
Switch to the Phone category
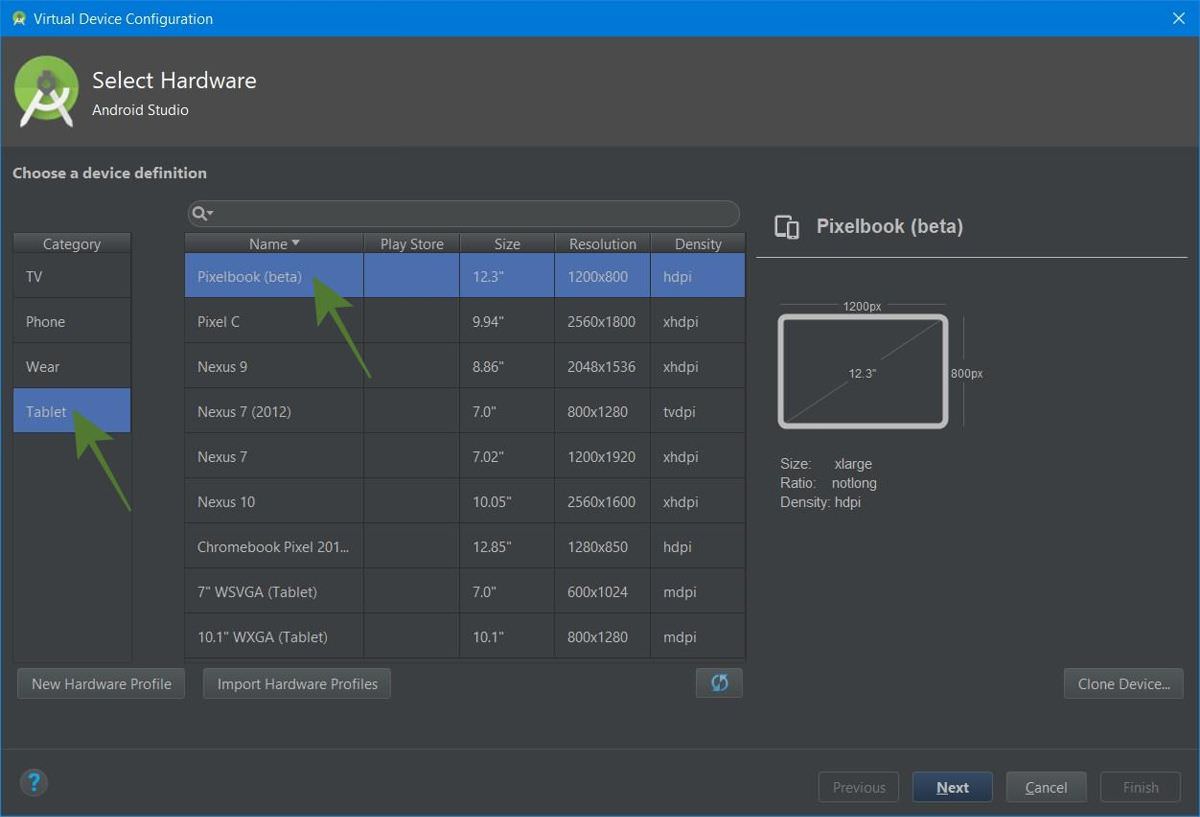[71, 321]
